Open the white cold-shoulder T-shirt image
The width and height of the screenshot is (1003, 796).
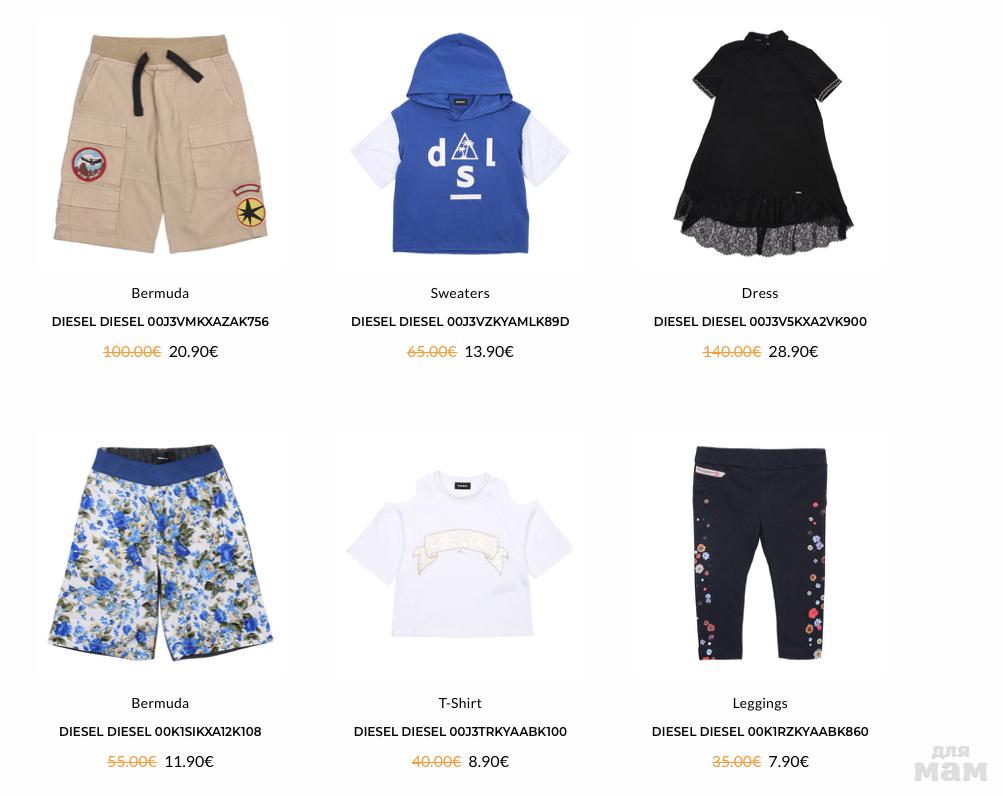(x=460, y=553)
